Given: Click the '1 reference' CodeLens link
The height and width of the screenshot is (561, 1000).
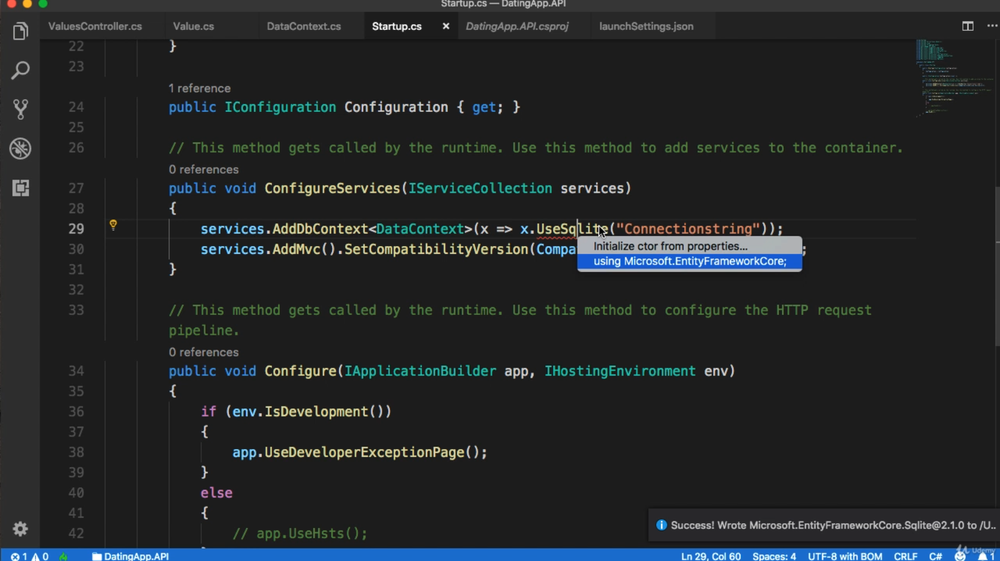Looking at the screenshot, I should (x=200, y=88).
